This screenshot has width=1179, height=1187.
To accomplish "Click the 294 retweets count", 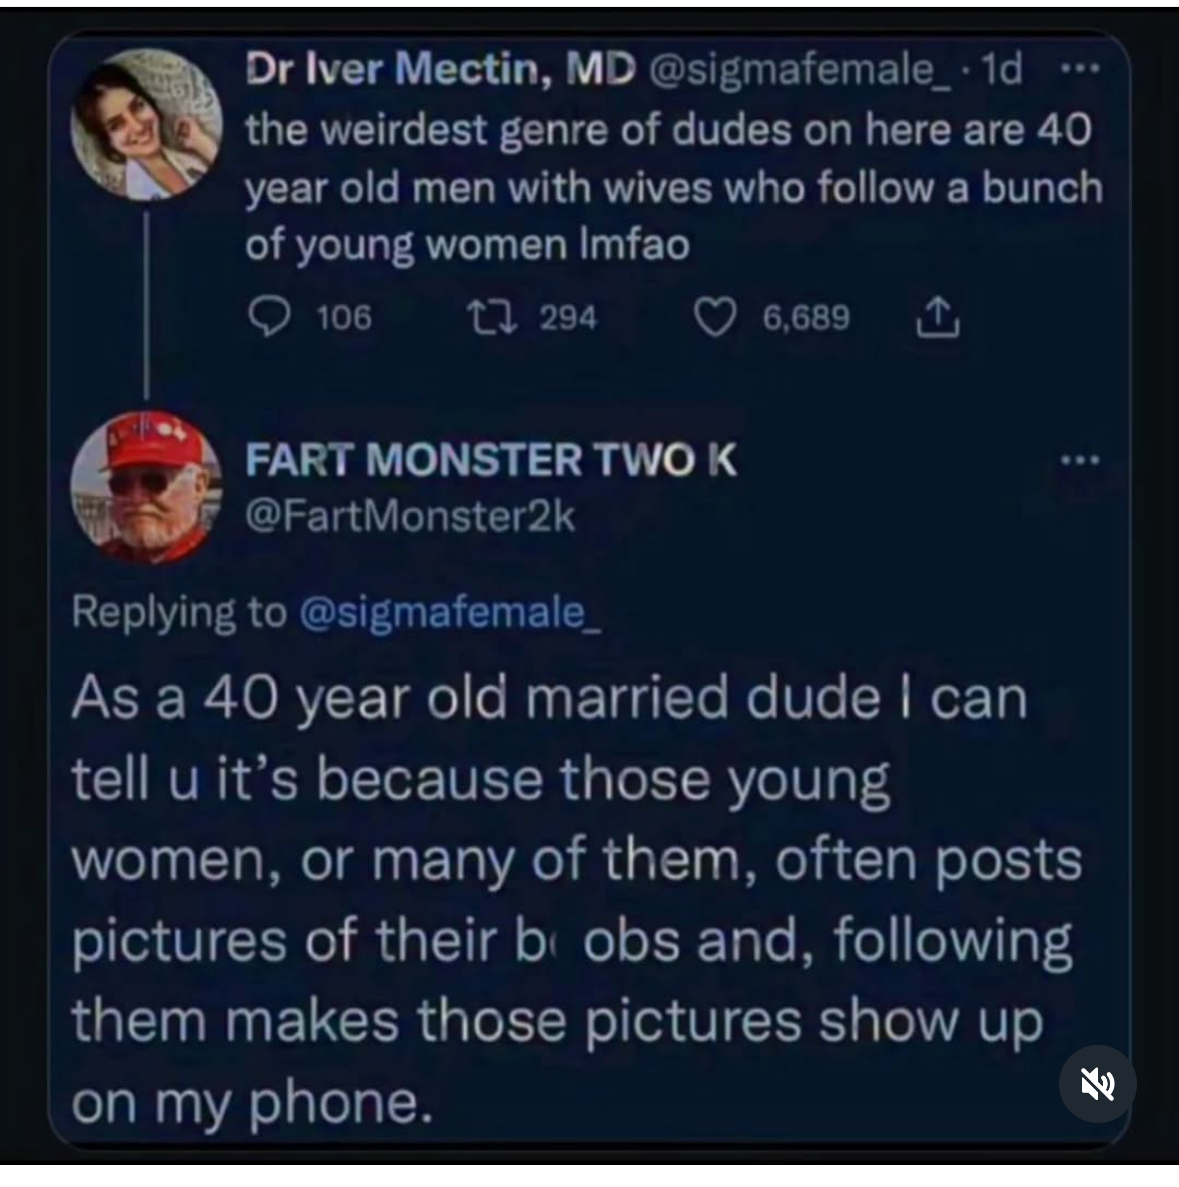I will click(x=568, y=318).
